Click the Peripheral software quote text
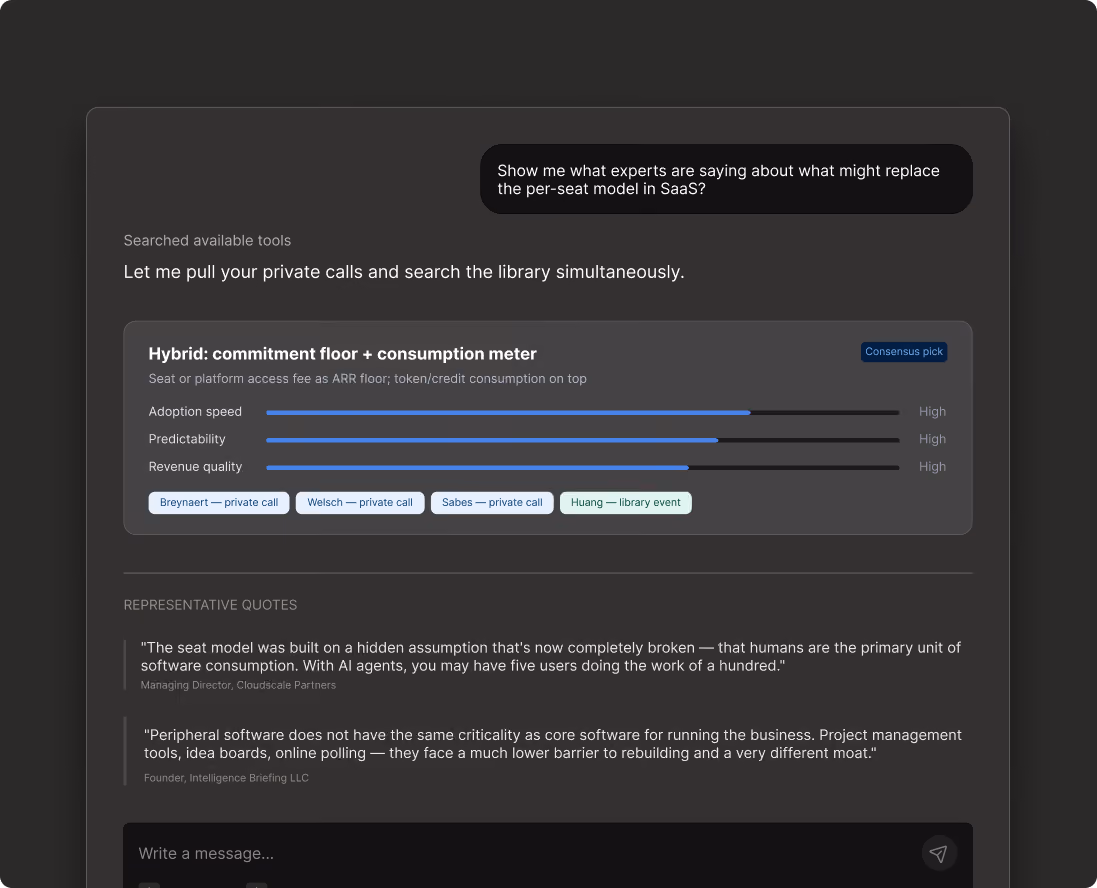Image resolution: width=1097 pixels, height=888 pixels. [553, 744]
